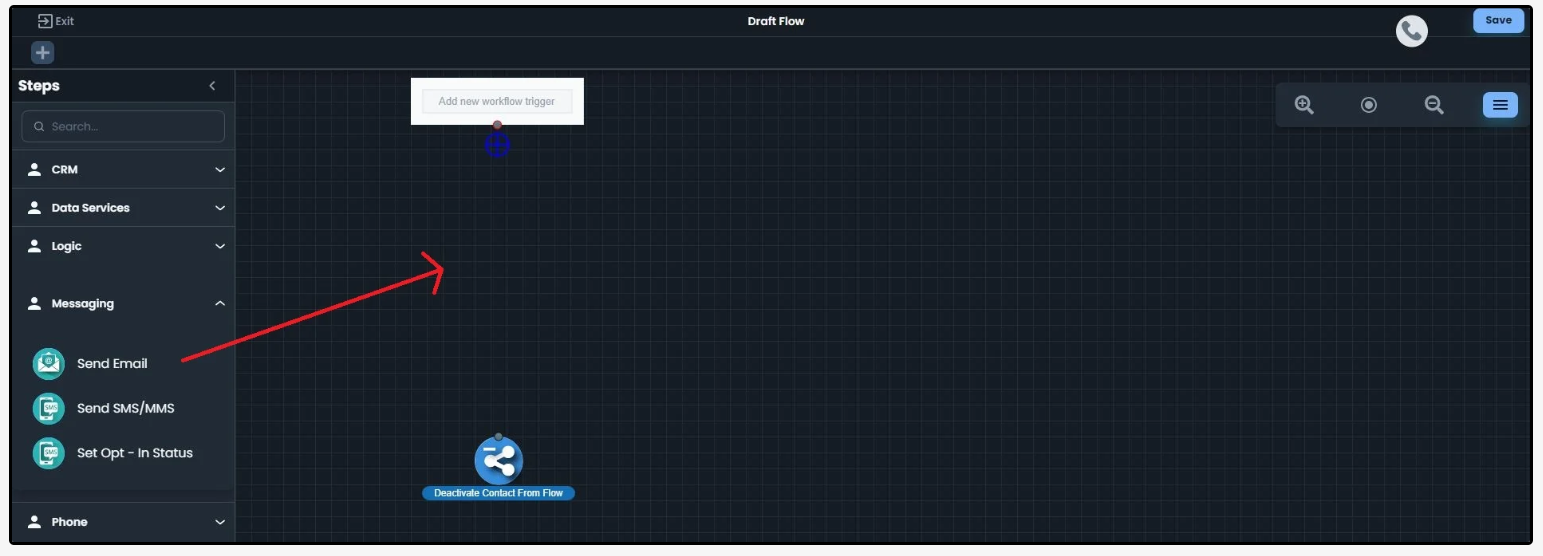Expand the Data Services category

(124, 208)
